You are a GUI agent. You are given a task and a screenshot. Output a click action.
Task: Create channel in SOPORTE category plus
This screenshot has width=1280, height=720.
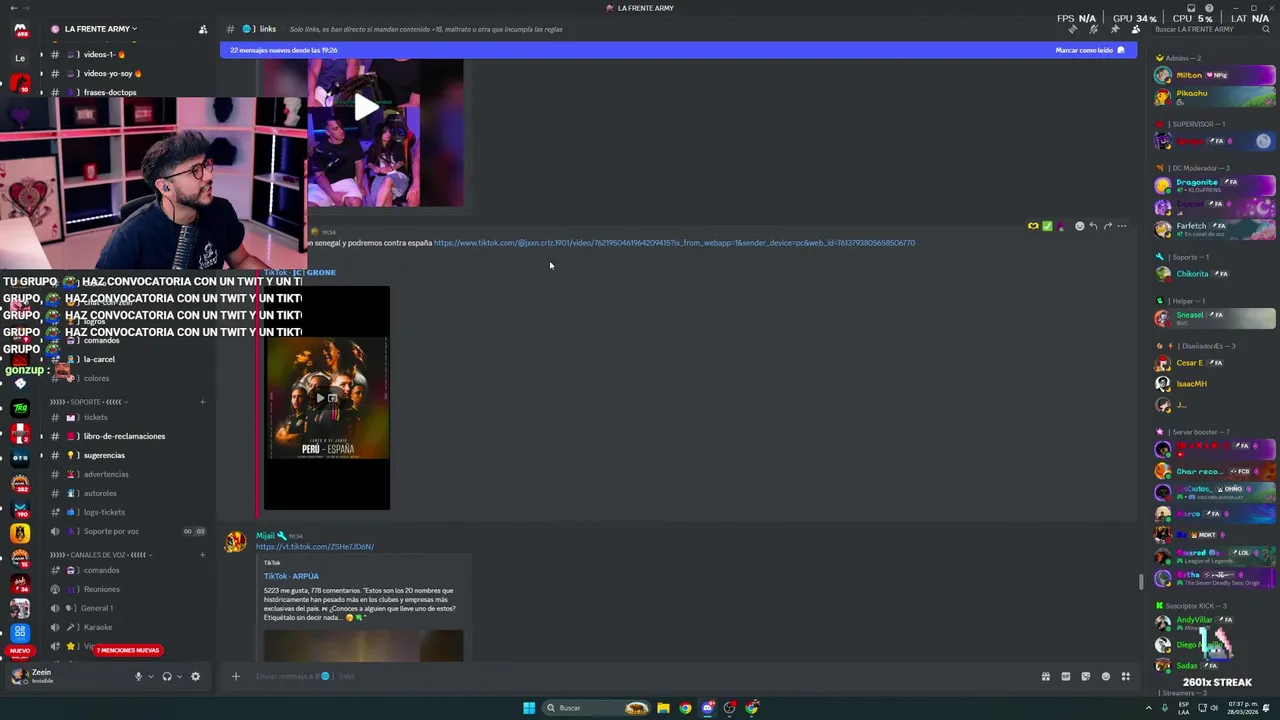click(202, 402)
